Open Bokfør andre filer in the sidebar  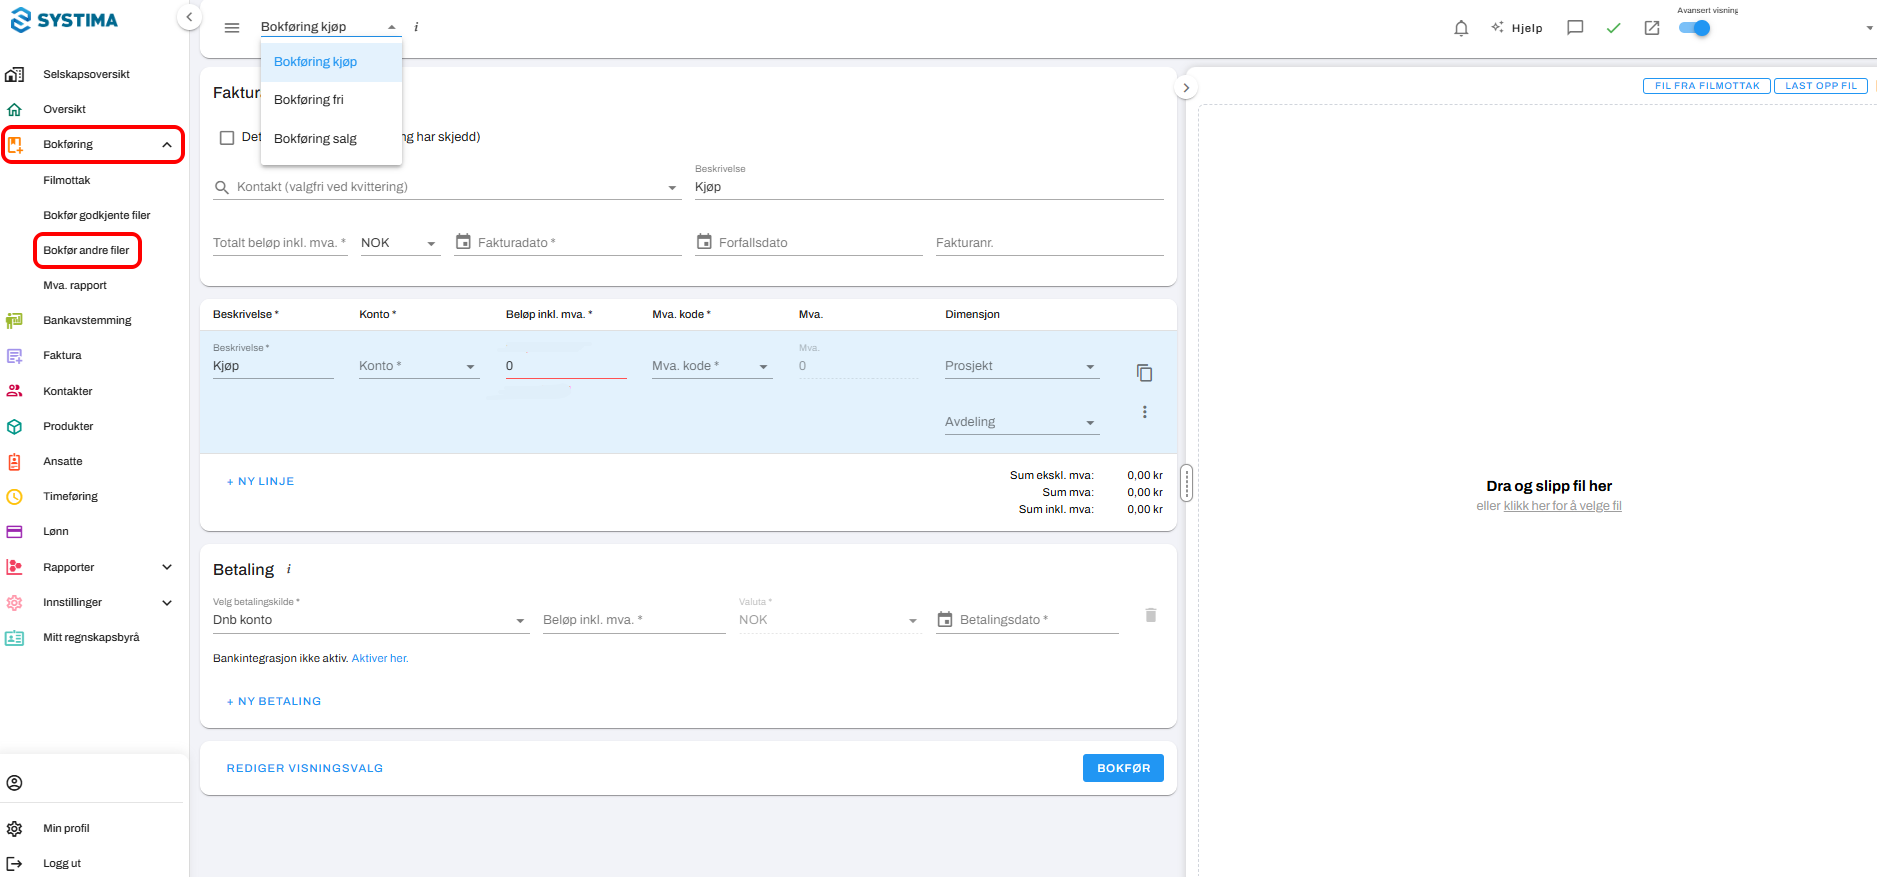(x=86, y=250)
